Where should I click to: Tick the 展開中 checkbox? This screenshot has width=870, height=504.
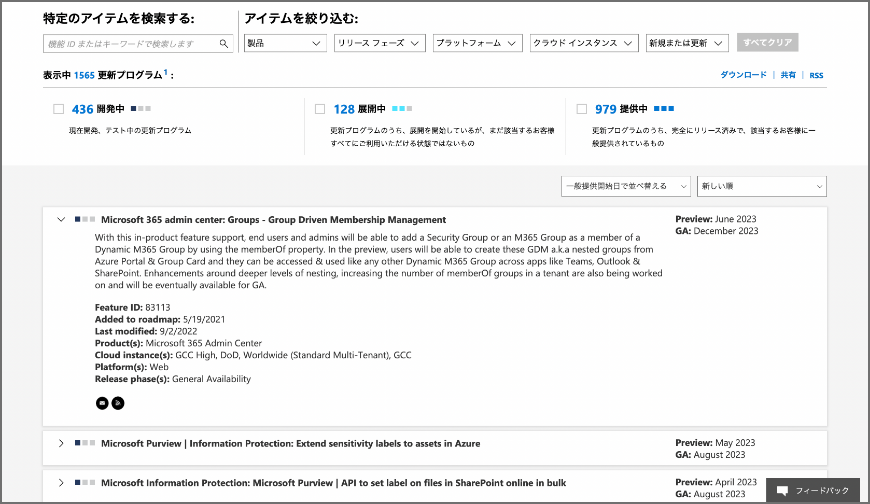click(320, 109)
